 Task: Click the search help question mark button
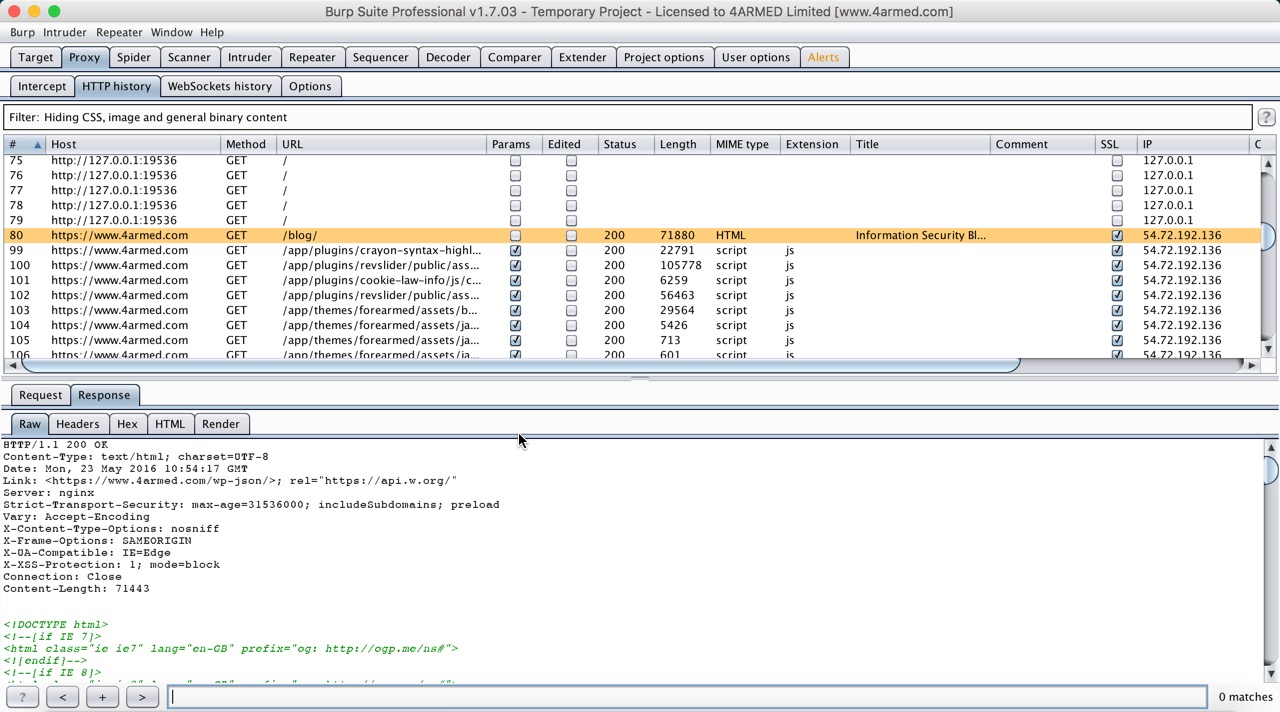(22, 697)
